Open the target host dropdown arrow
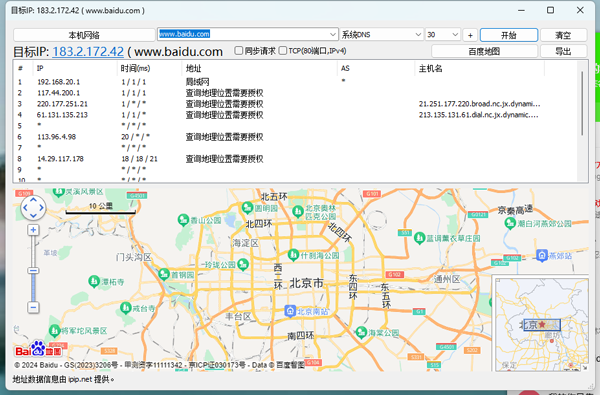Viewport: 600px width, 395px height. (333, 34)
